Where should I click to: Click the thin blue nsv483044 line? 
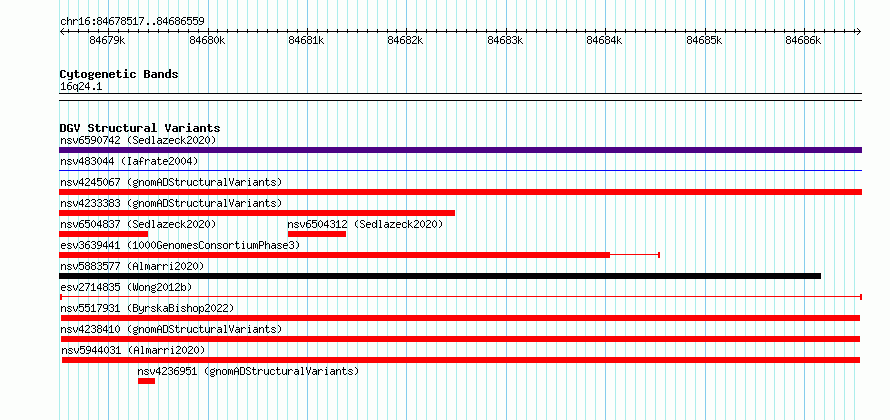[x=460, y=170]
